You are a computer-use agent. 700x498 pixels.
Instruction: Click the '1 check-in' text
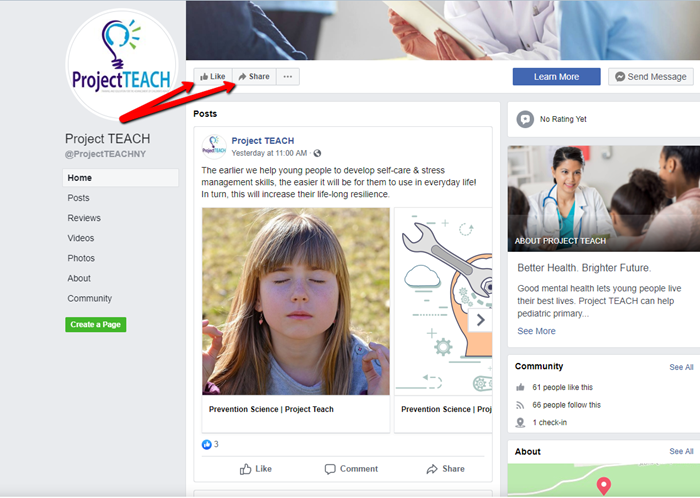pos(550,423)
